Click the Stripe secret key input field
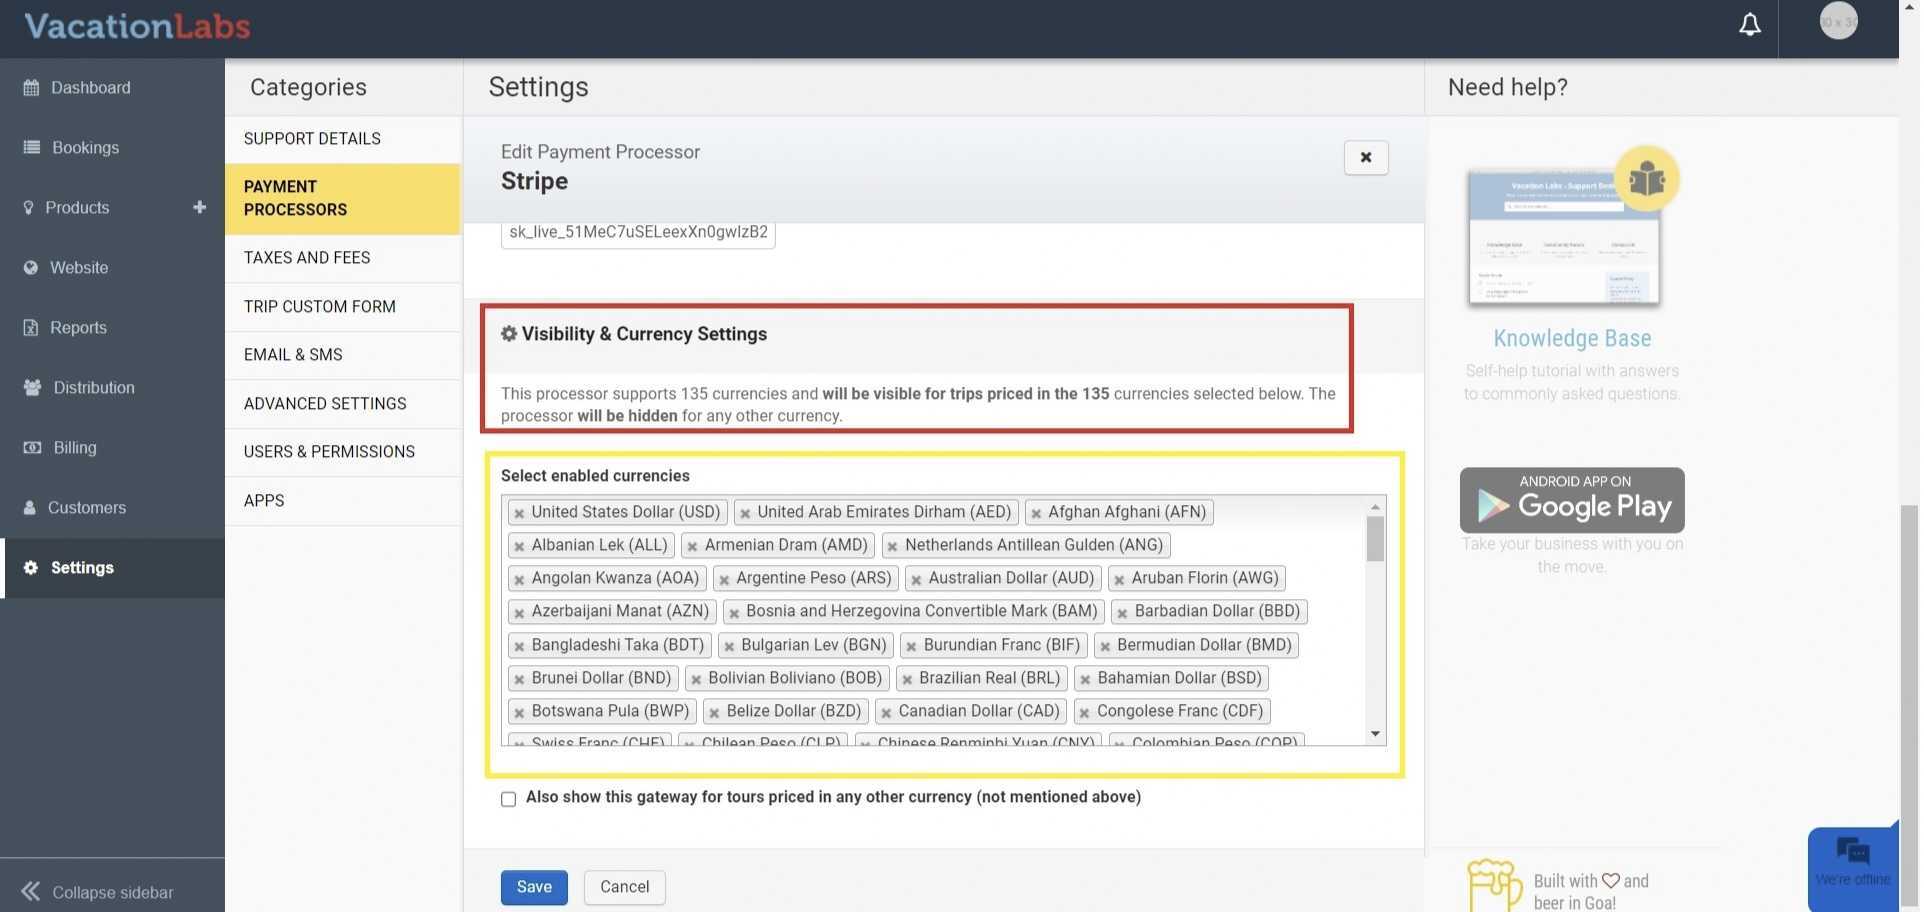 pos(638,233)
